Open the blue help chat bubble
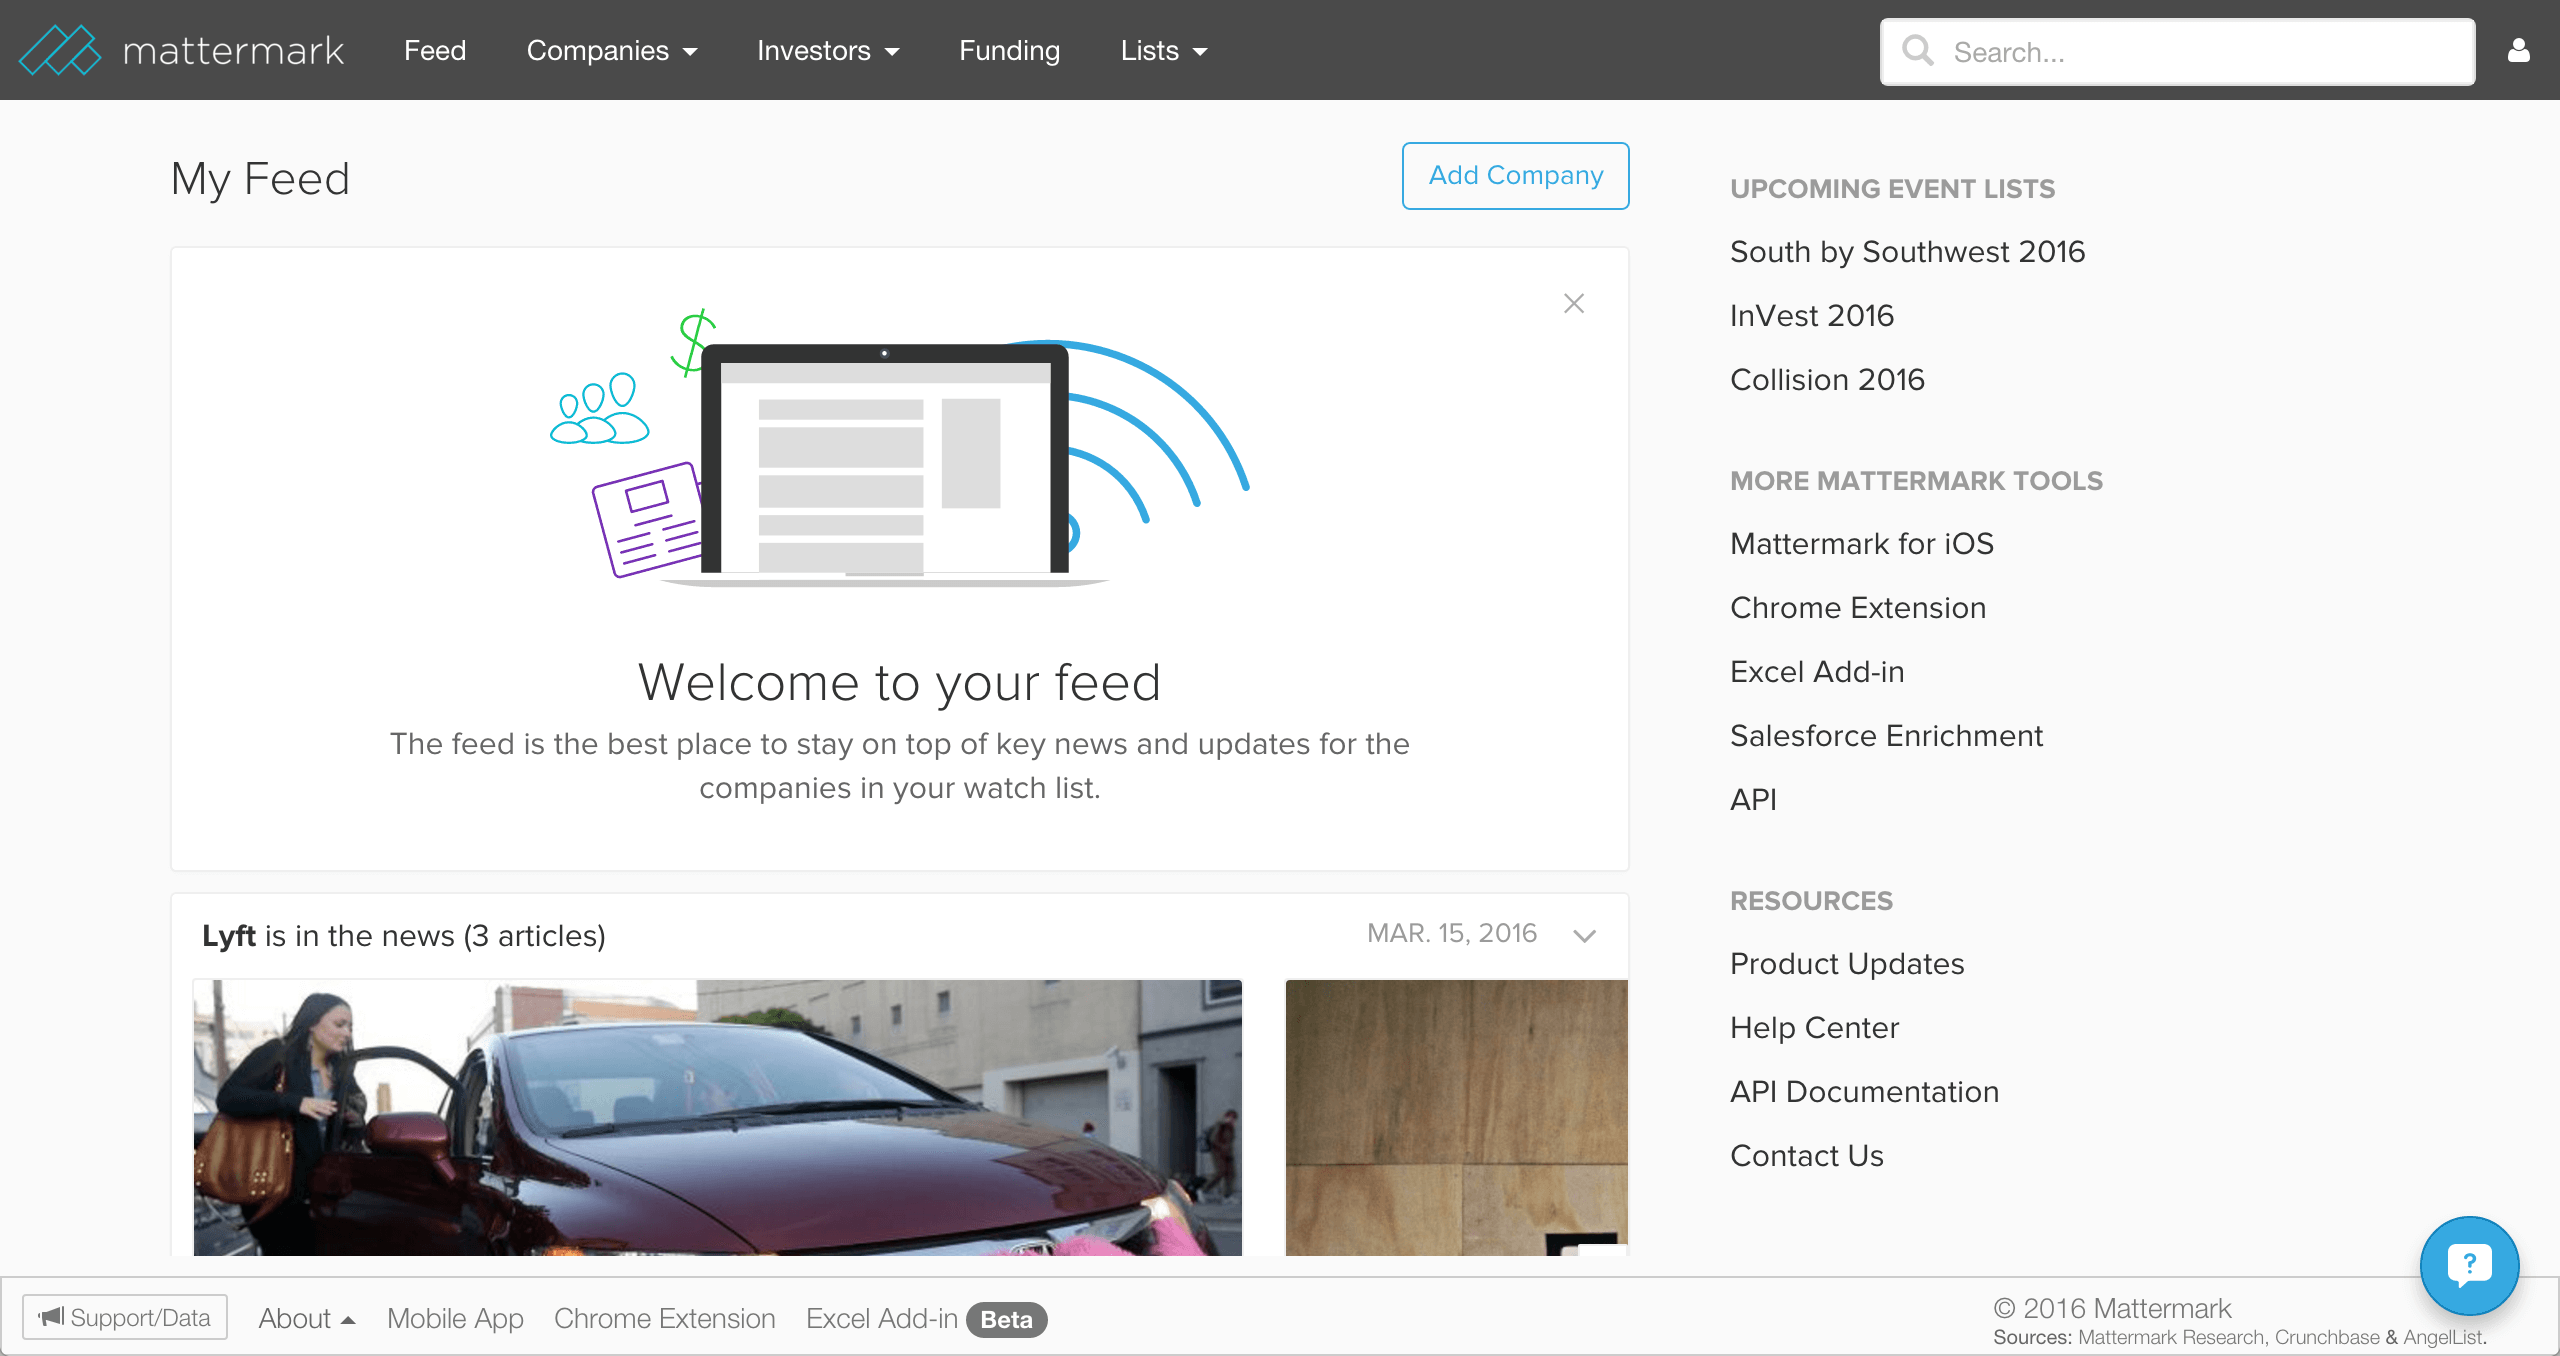This screenshot has height=1356, width=2560. coord(2469,1265)
